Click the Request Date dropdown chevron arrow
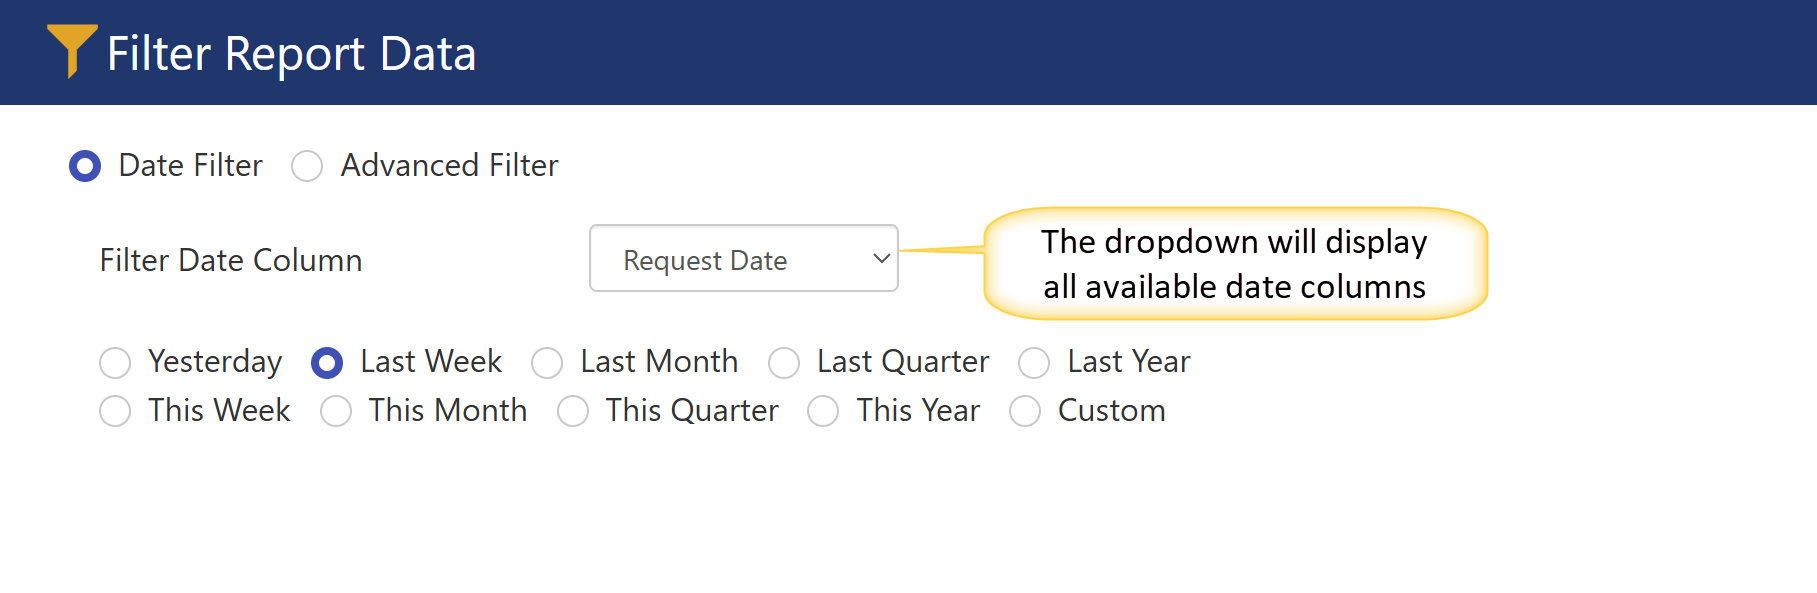1817x593 pixels. click(x=881, y=259)
